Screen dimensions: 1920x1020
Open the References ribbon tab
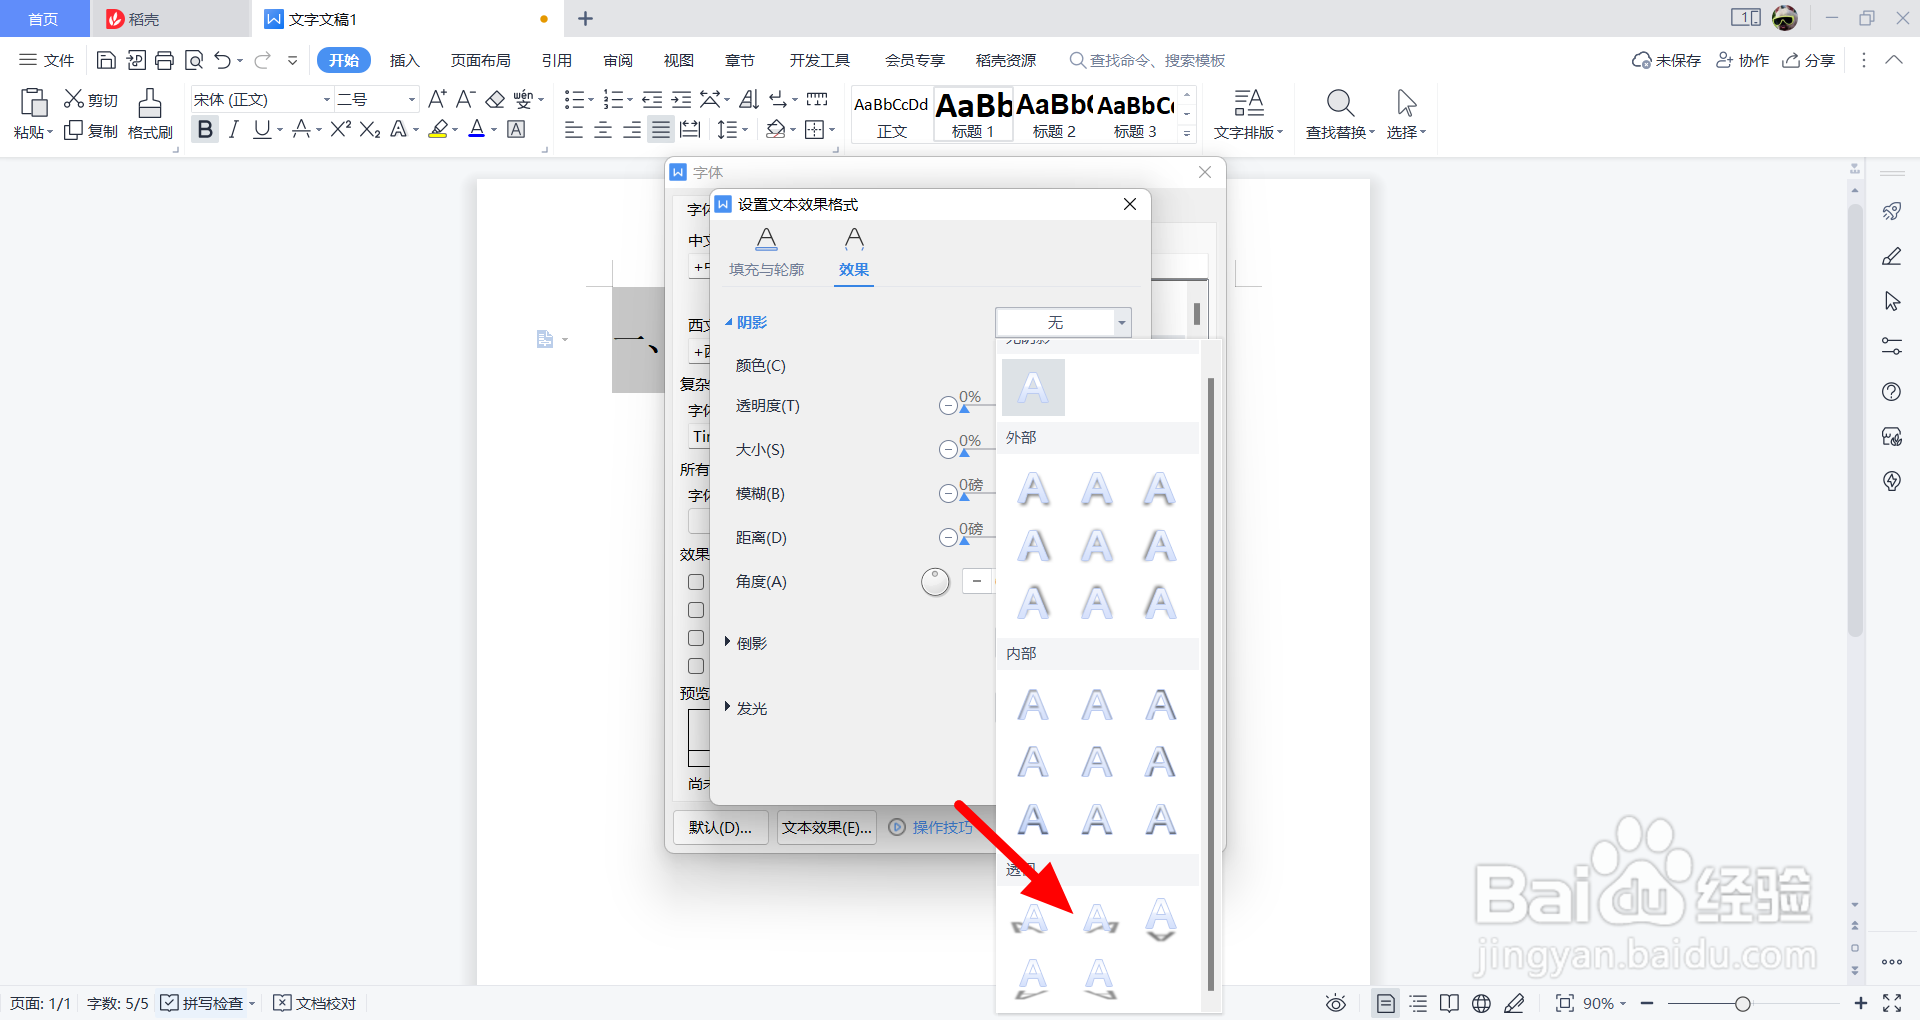point(557,61)
